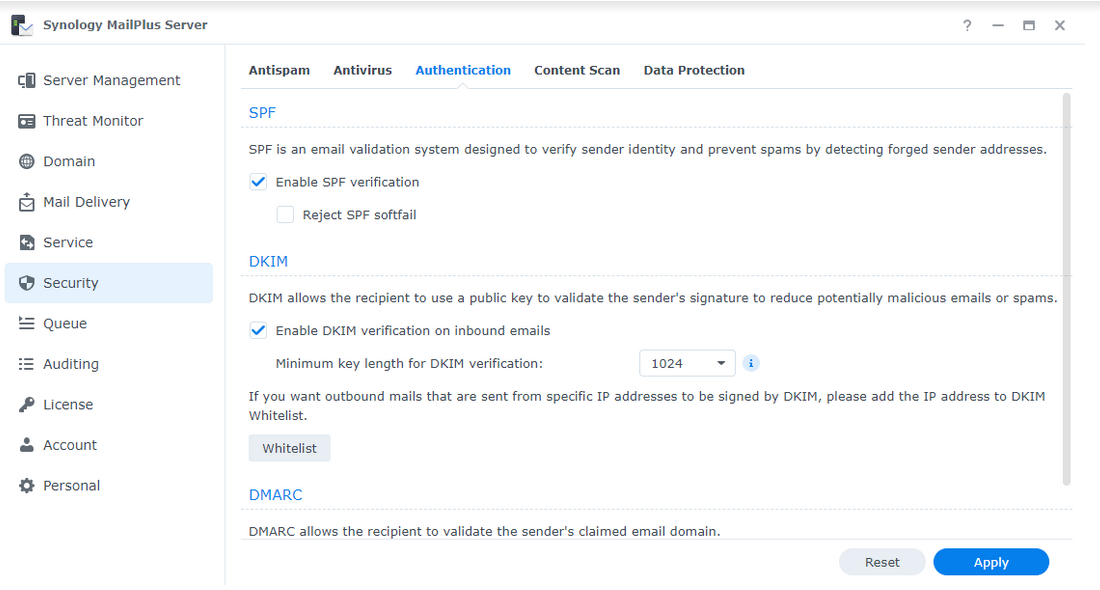1100x590 pixels.
Task: Maximize the MailPlus Server window
Action: click(x=1029, y=26)
